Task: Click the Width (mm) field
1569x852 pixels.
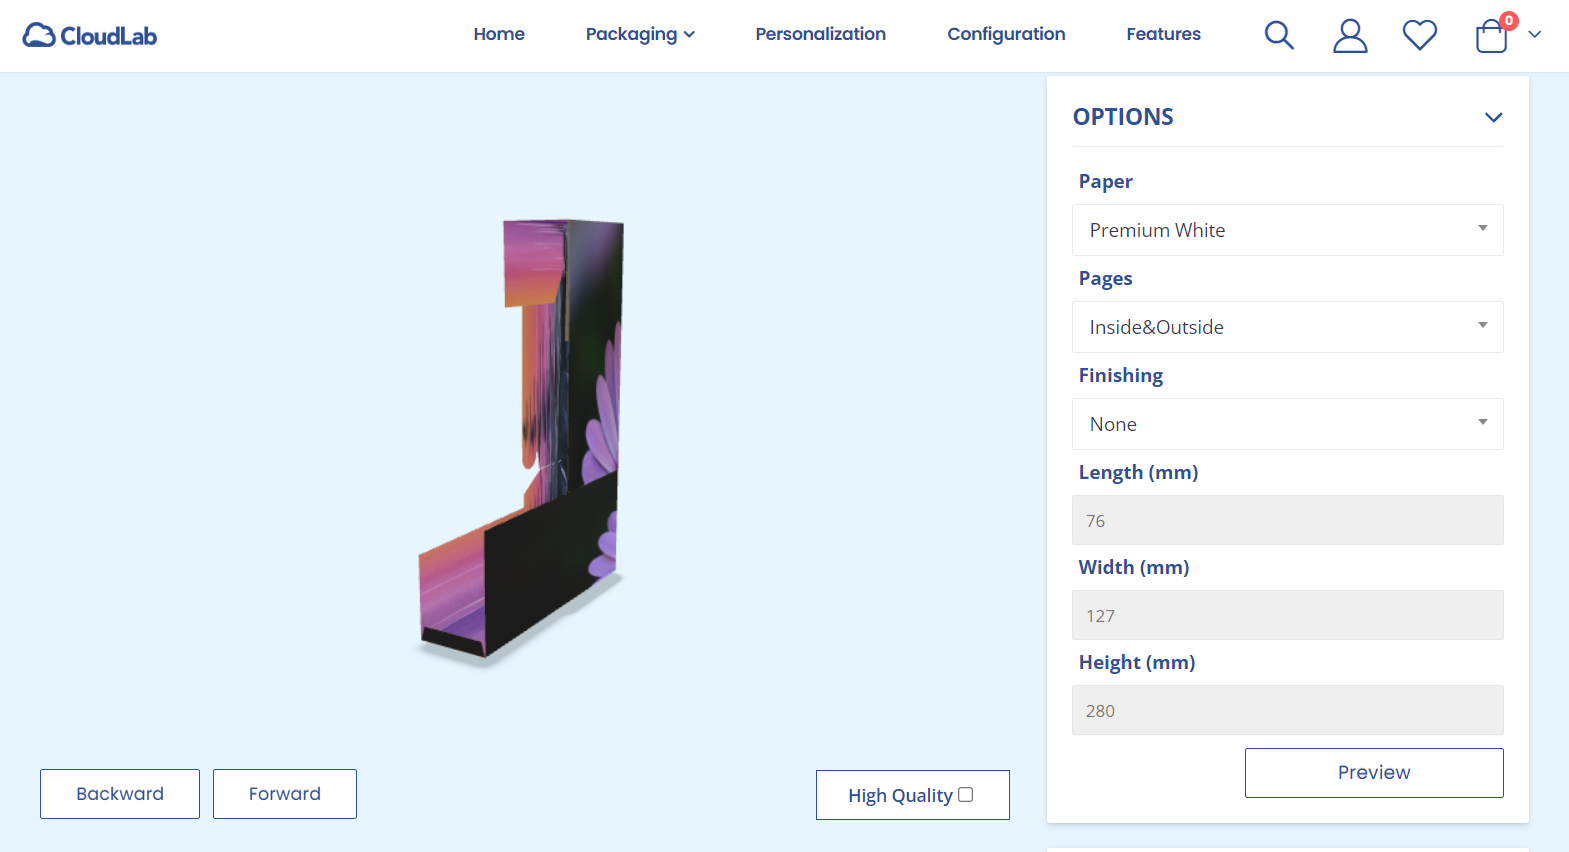Action: 1288,615
